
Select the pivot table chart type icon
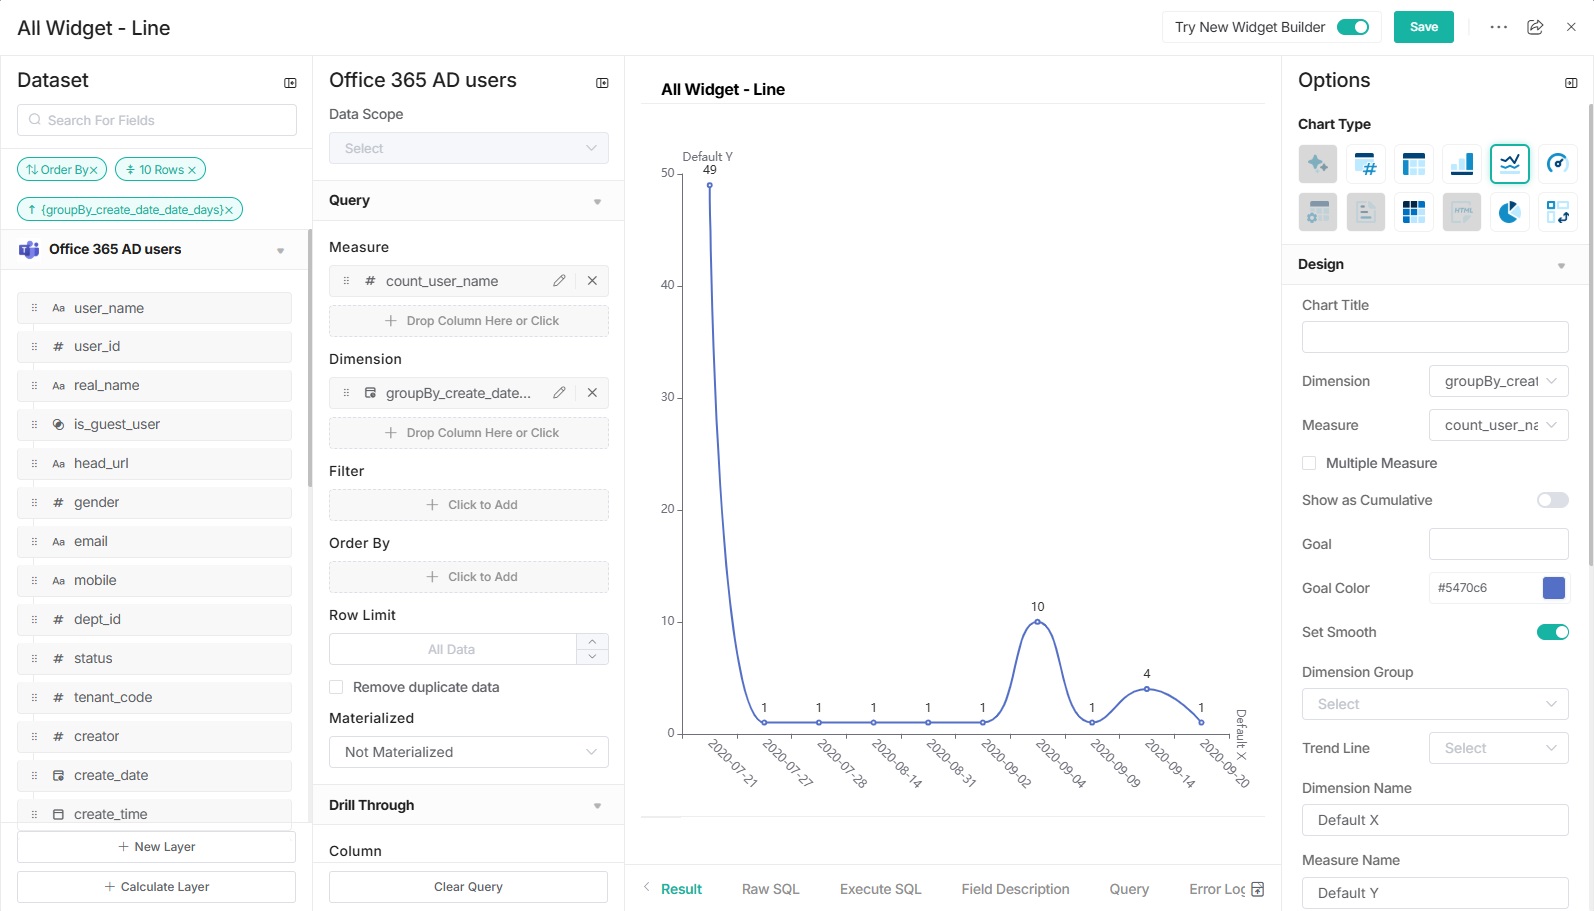[x=1413, y=163]
